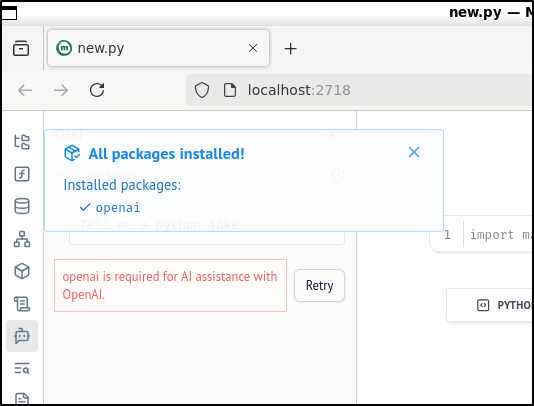Click the Python cell type button

(x=490, y=305)
